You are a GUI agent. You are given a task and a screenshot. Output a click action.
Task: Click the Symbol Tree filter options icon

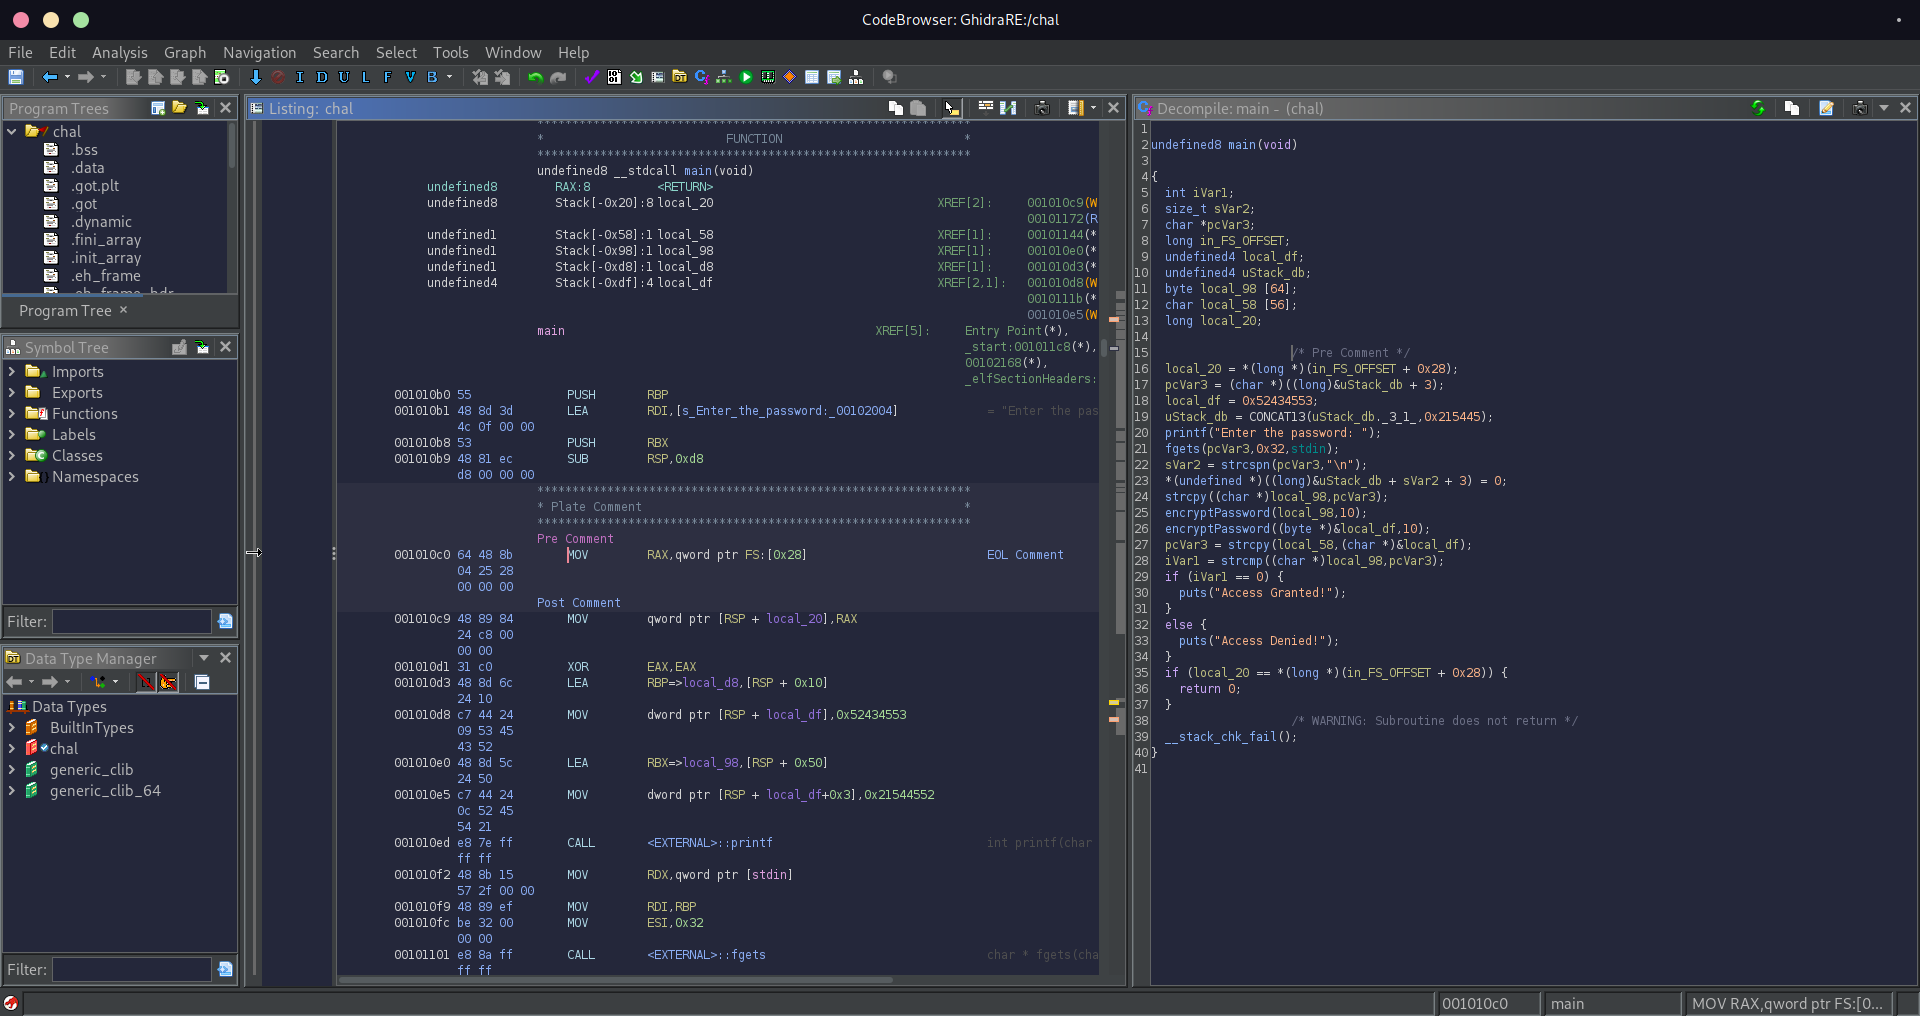[x=225, y=621]
